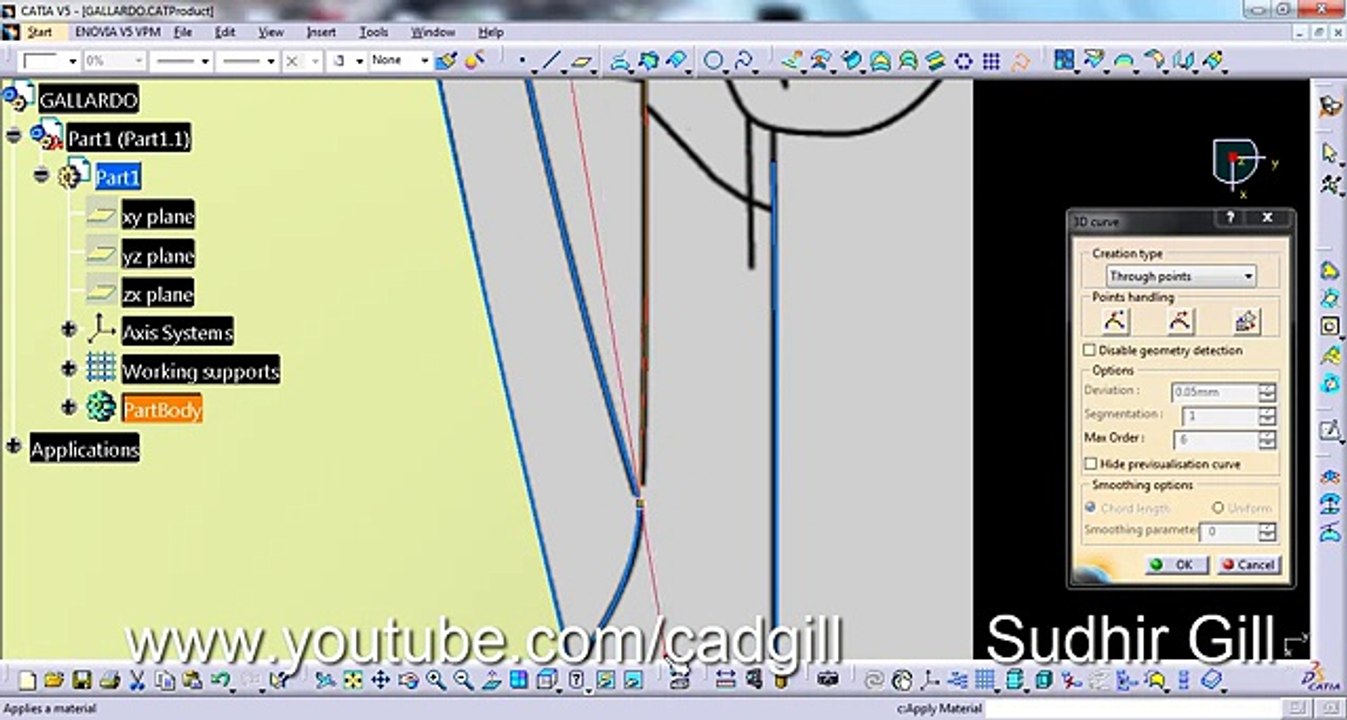Screen dimensions: 1347x720
Task: Click the Cut scissors icon
Action: click(138, 681)
